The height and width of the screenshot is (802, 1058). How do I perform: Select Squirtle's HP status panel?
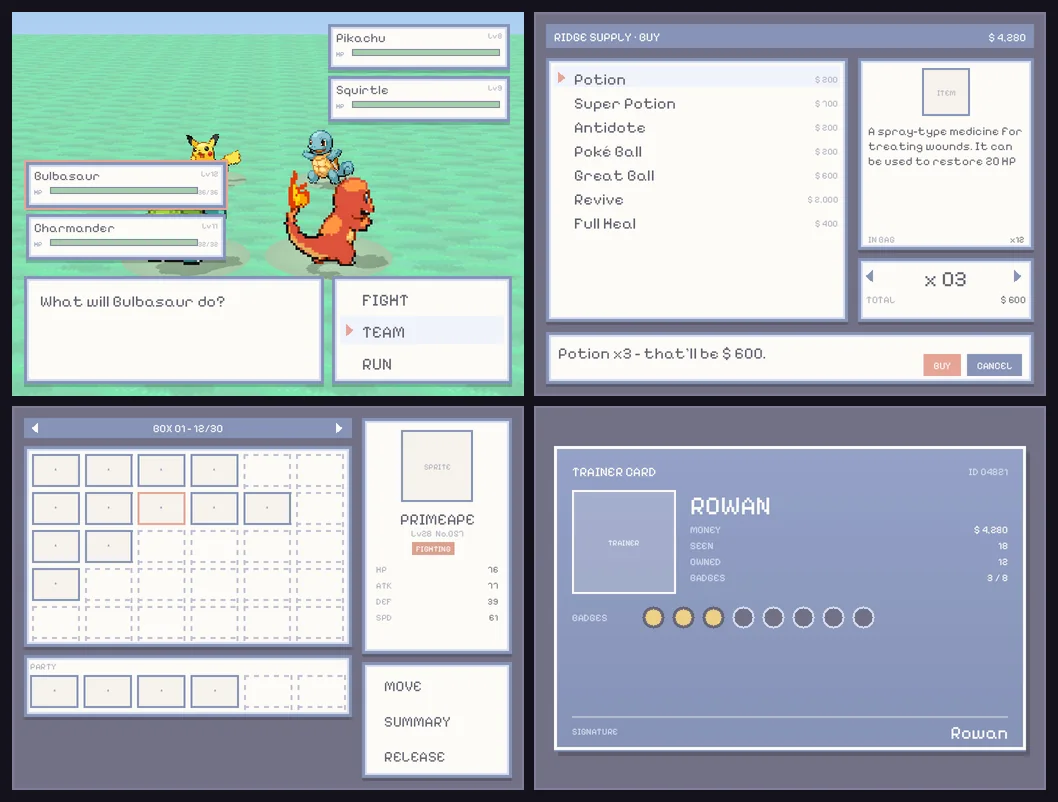click(418, 98)
